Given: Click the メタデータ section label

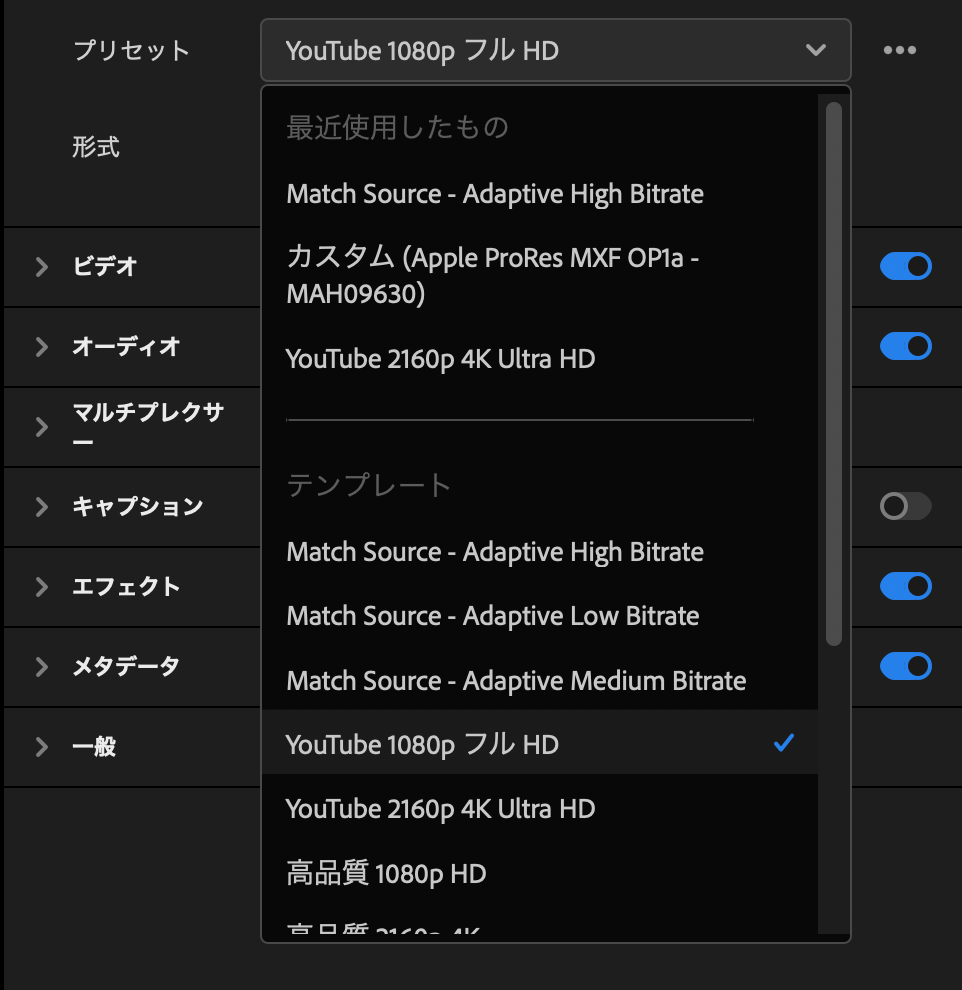Looking at the screenshot, I should [126, 666].
